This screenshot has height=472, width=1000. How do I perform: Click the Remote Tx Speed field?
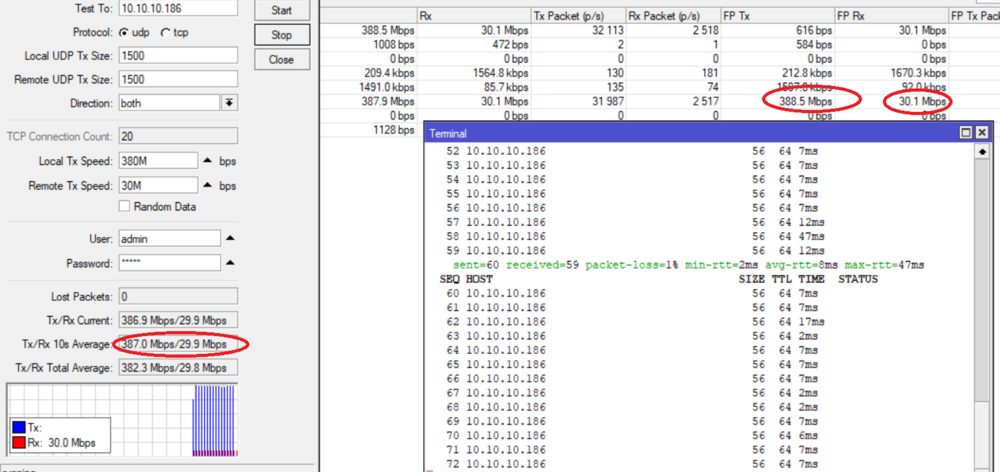pos(158,186)
